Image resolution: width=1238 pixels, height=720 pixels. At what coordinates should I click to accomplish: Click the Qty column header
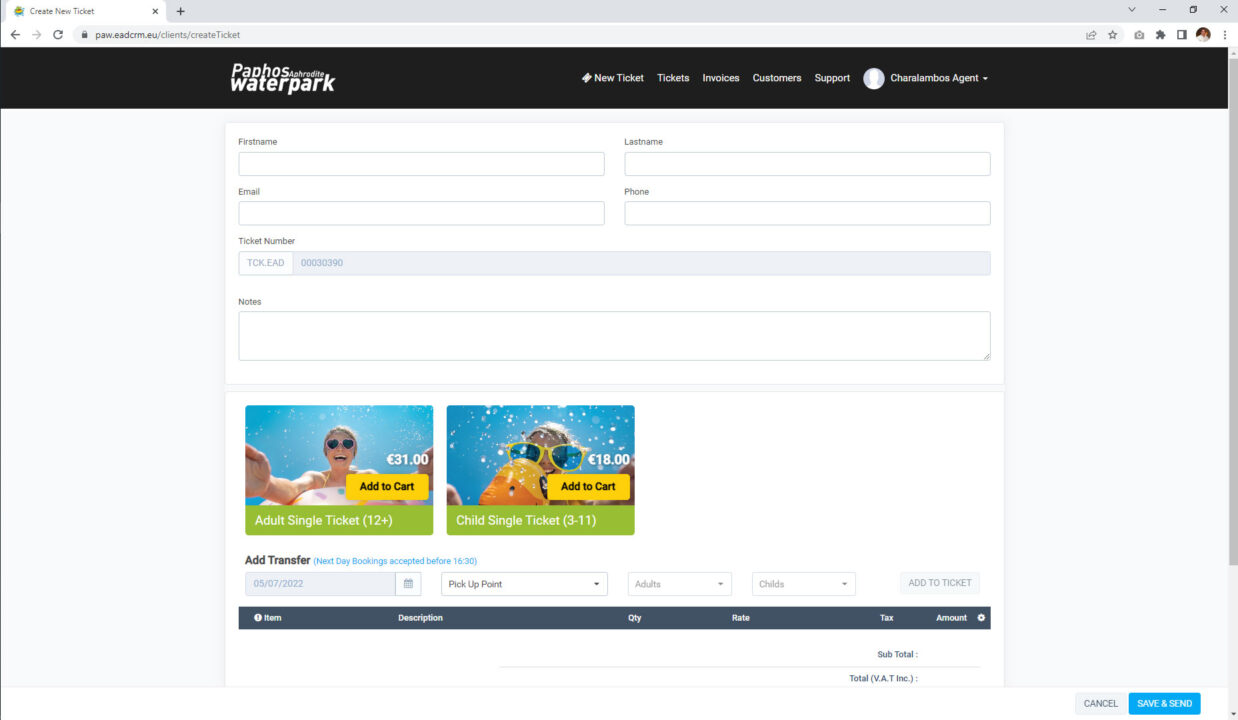pos(635,618)
